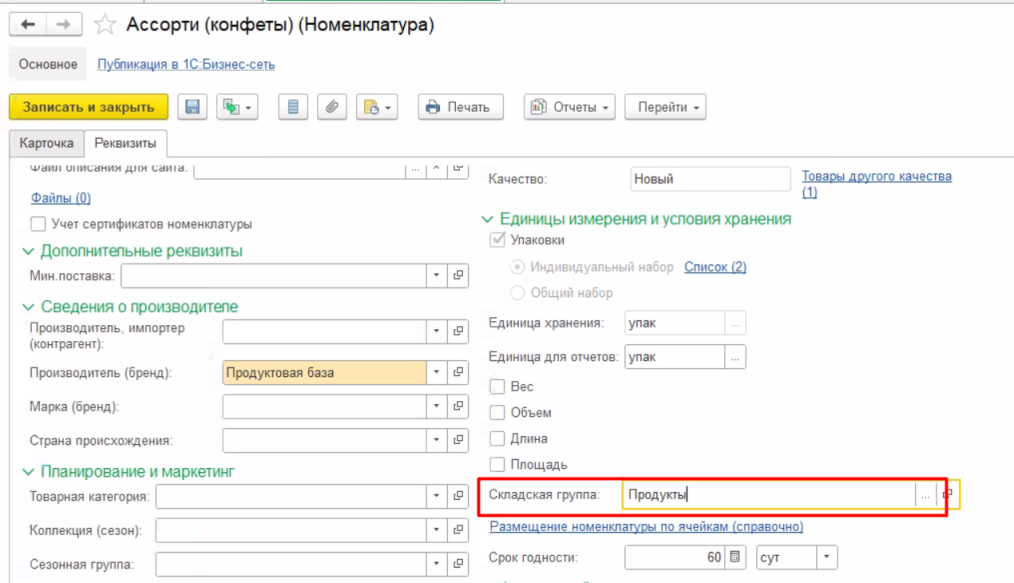Image resolution: width=1014 pixels, height=583 pixels.
Task: Select the Общий набор radio button
Action: pyautogui.click(x=517, y=293)
